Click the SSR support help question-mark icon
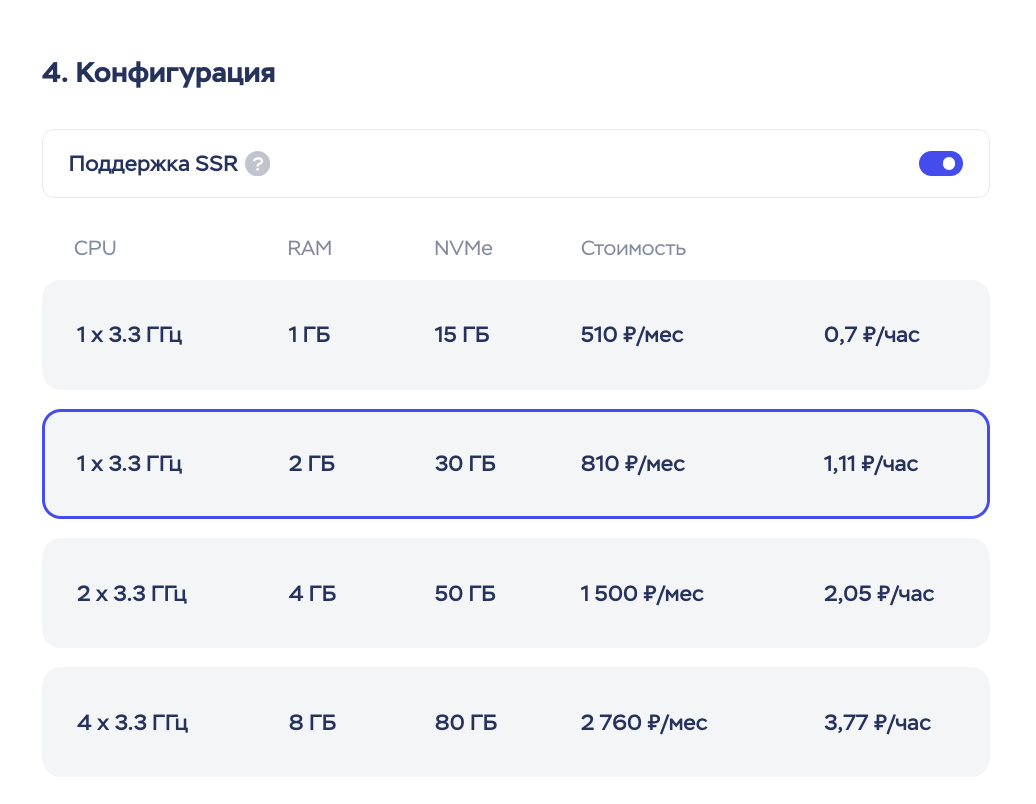This screenshot has width=1036, height=804. click(x=258, y=164)
